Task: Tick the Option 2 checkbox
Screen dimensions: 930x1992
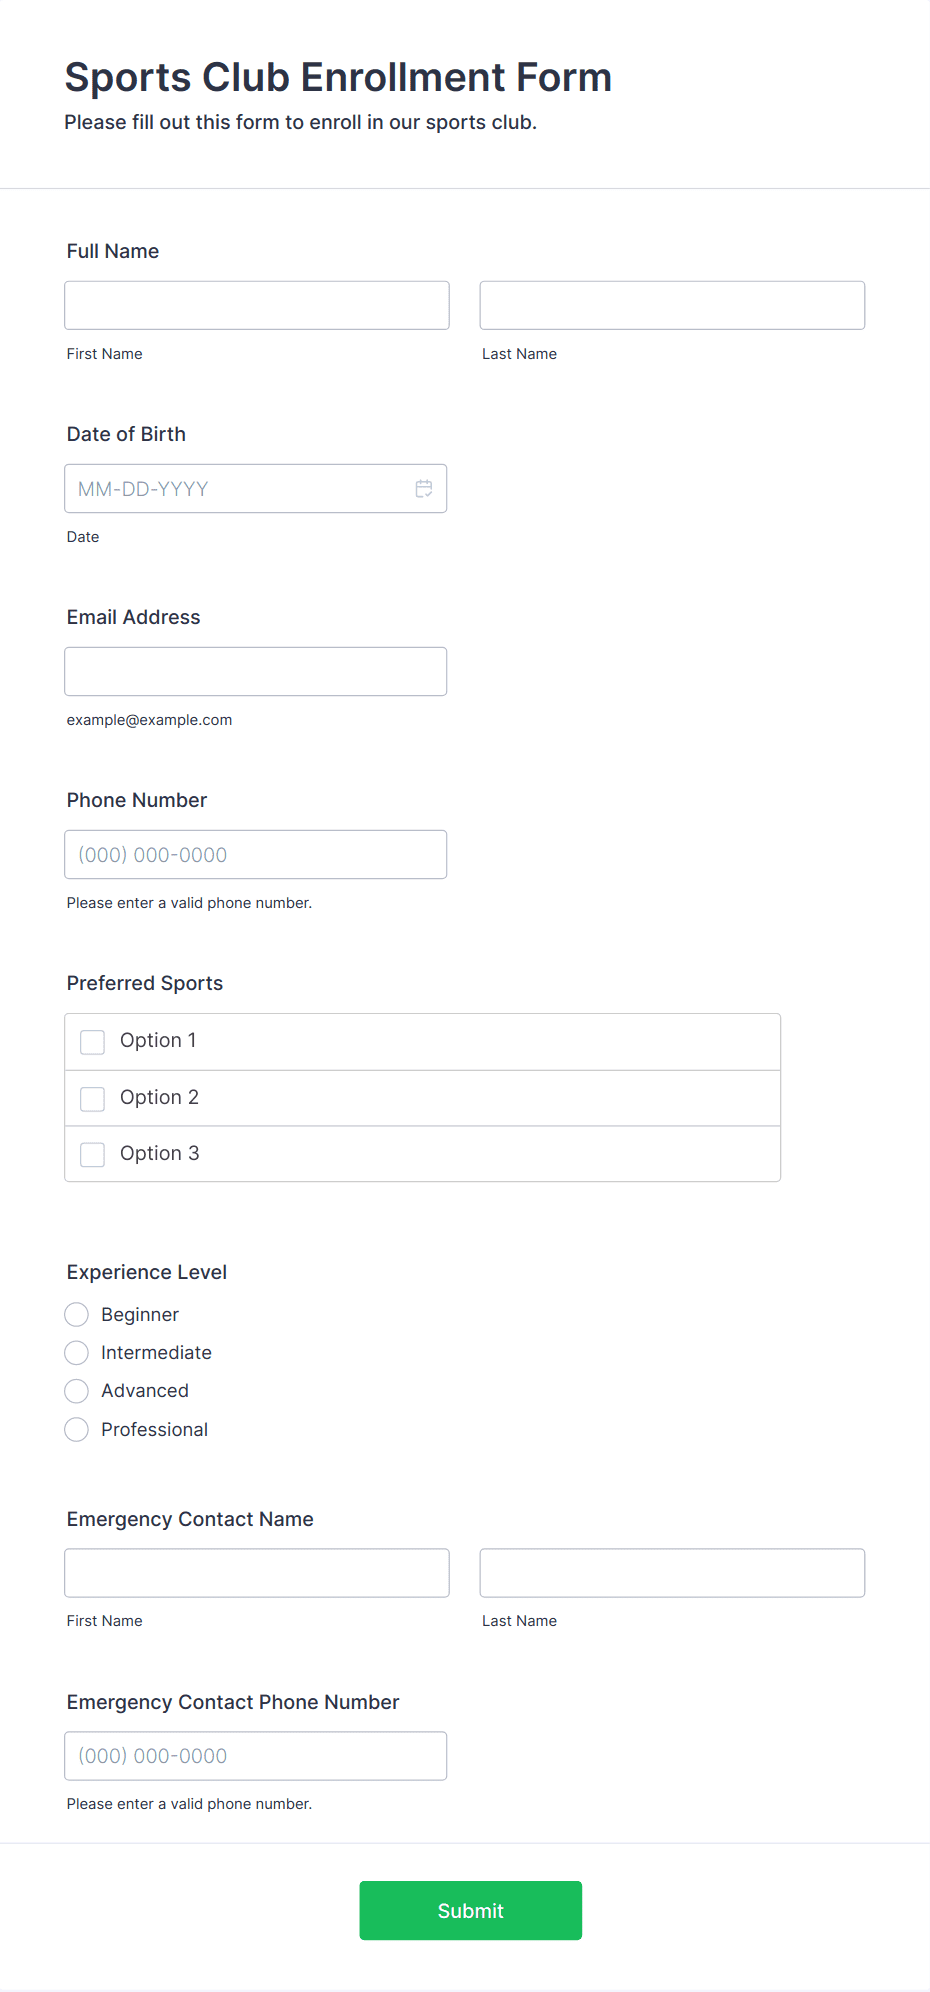Action: tap(92, 1099)
